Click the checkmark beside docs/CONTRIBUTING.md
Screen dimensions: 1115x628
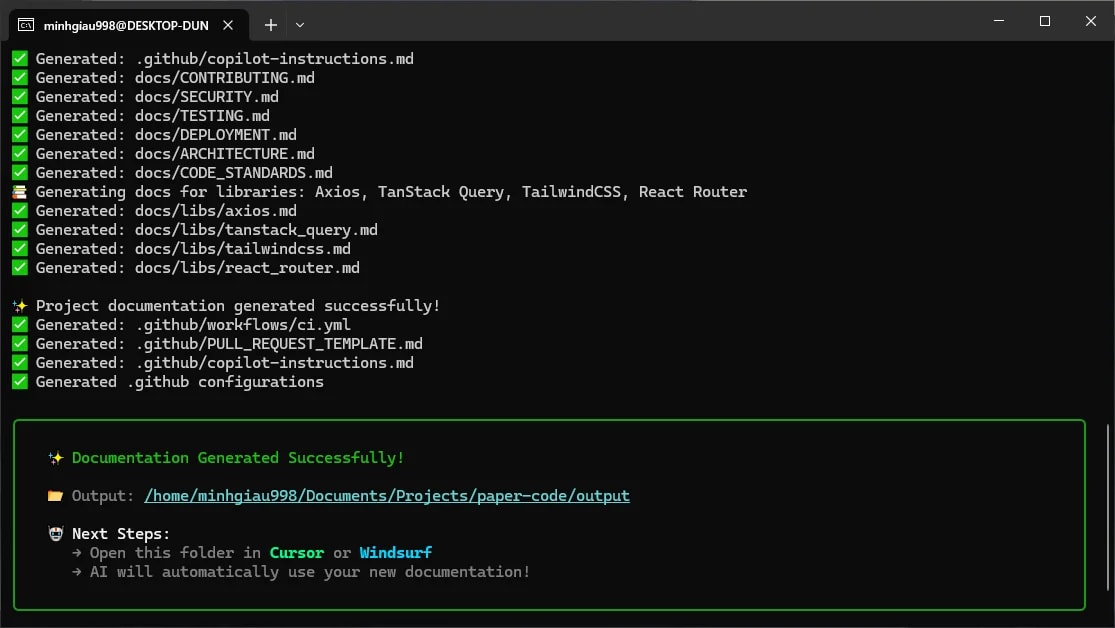(x=19, y=77)
